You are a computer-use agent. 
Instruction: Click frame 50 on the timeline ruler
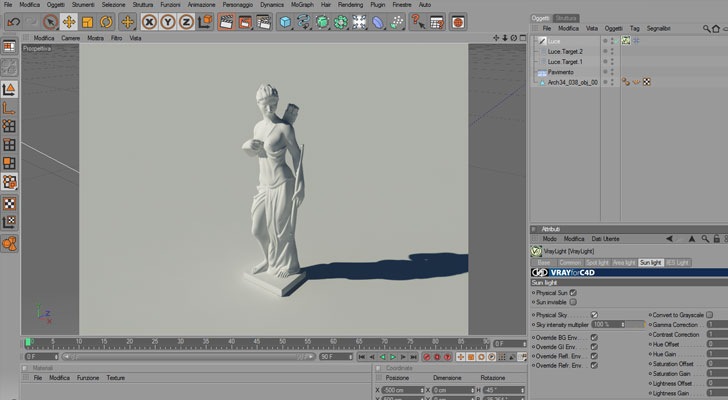[282, 342]
